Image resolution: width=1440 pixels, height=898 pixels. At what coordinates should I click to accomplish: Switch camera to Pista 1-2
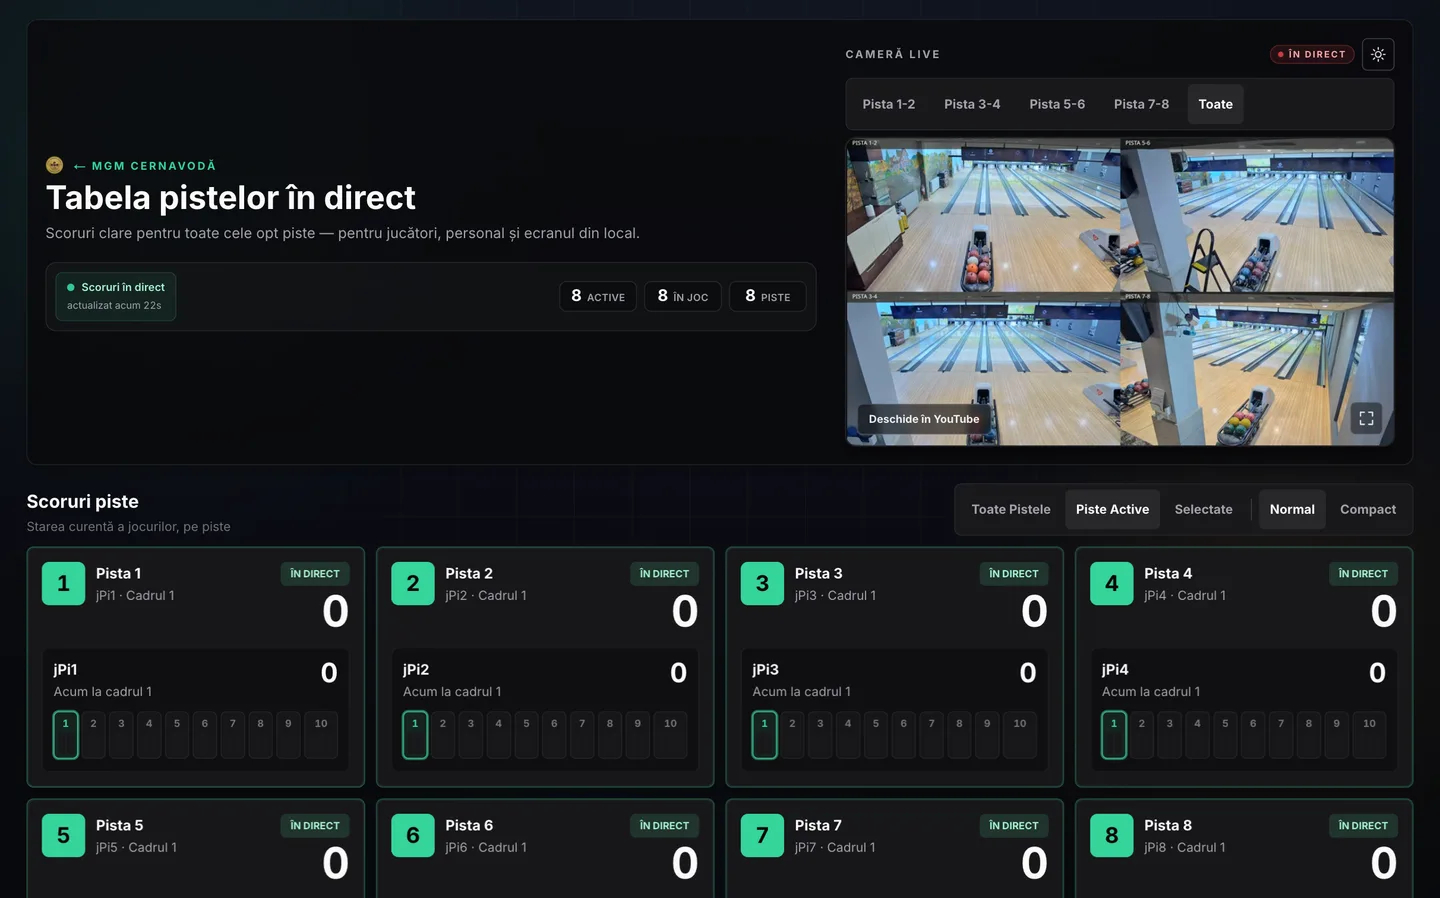click(889, 104)
